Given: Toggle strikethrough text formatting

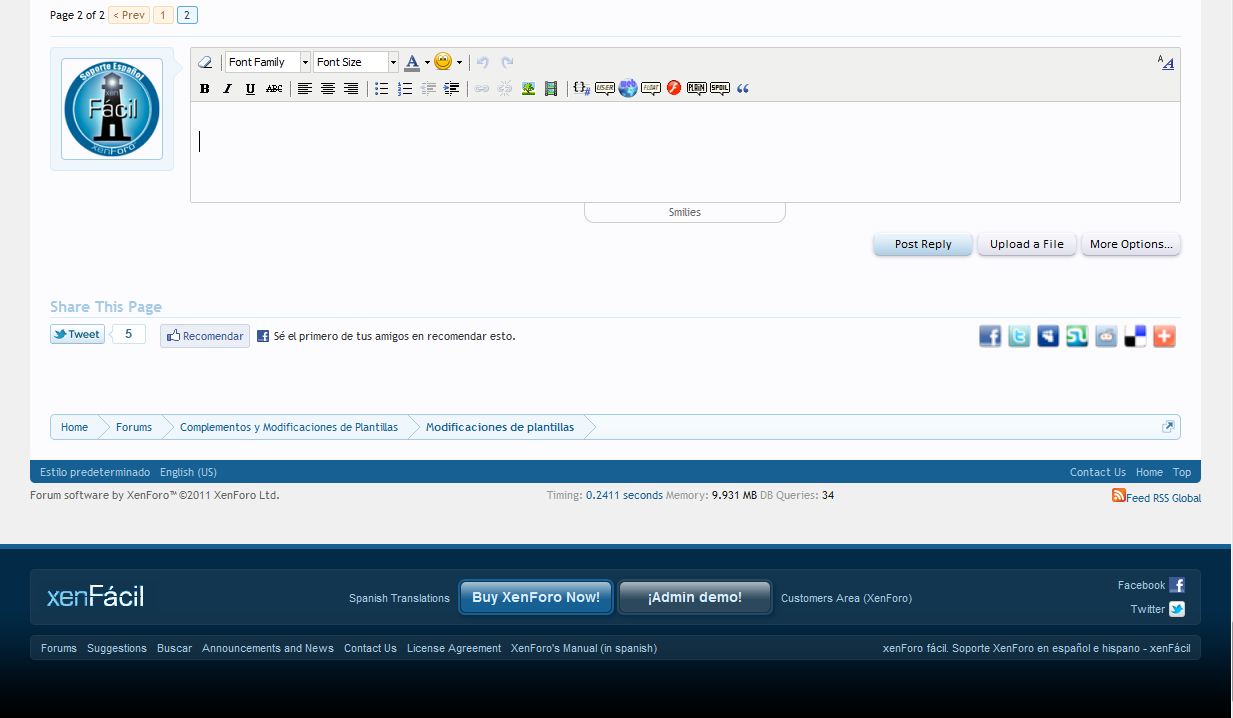Looking at the screenshot, I should point(274,89).
